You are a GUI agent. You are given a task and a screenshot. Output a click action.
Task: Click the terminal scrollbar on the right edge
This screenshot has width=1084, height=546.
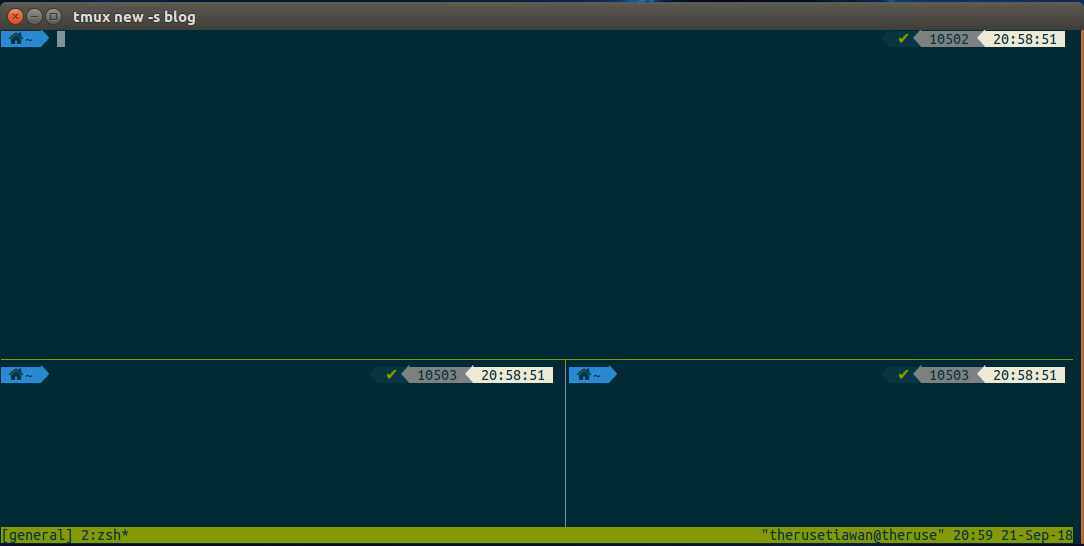(1081, 286)
